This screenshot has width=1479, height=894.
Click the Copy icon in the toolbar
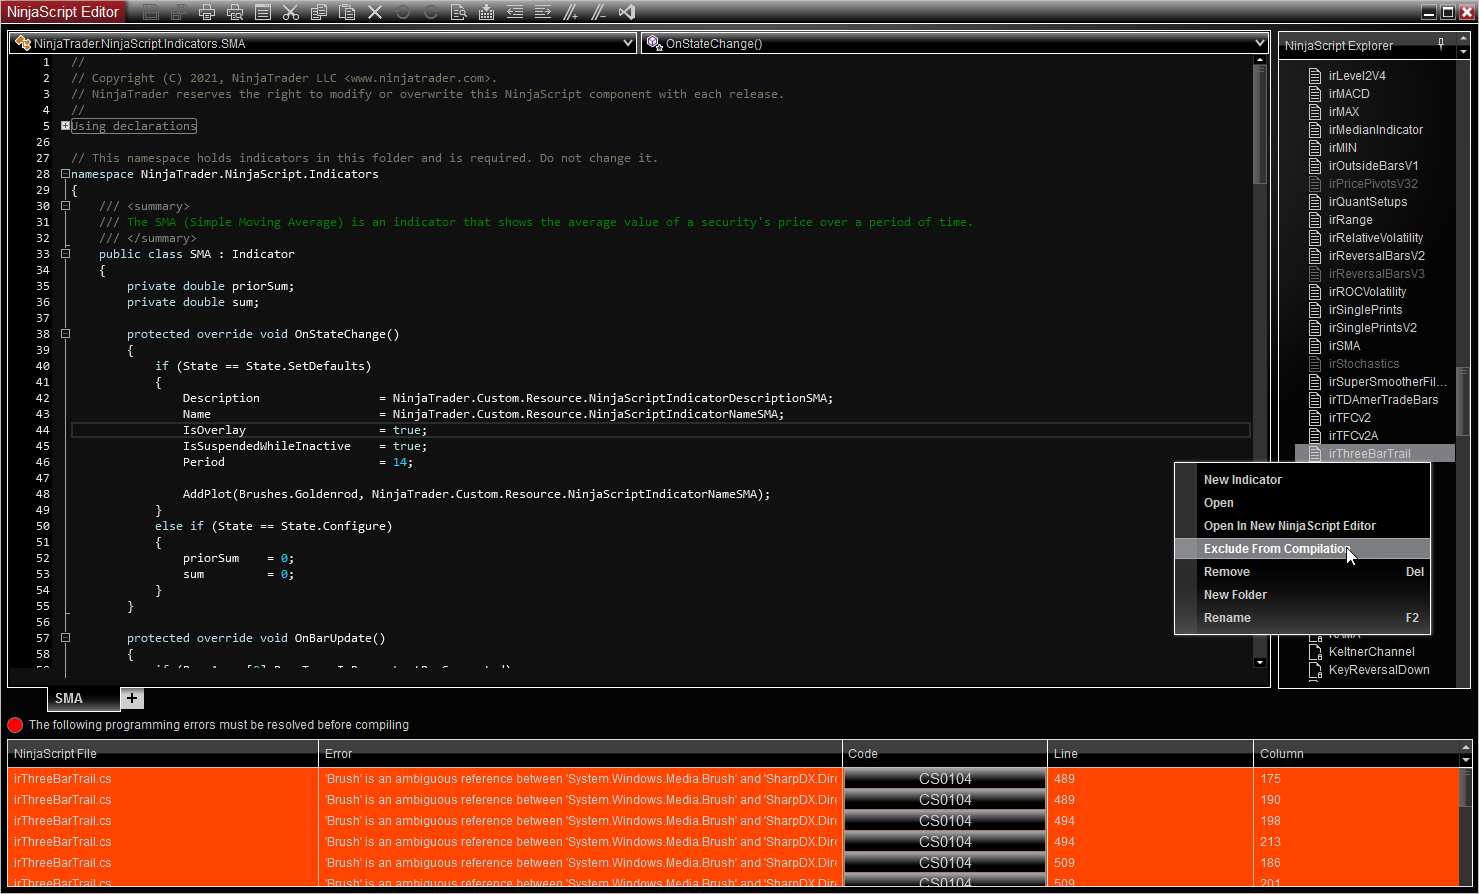pyautogui.click(x=319, y=12)
